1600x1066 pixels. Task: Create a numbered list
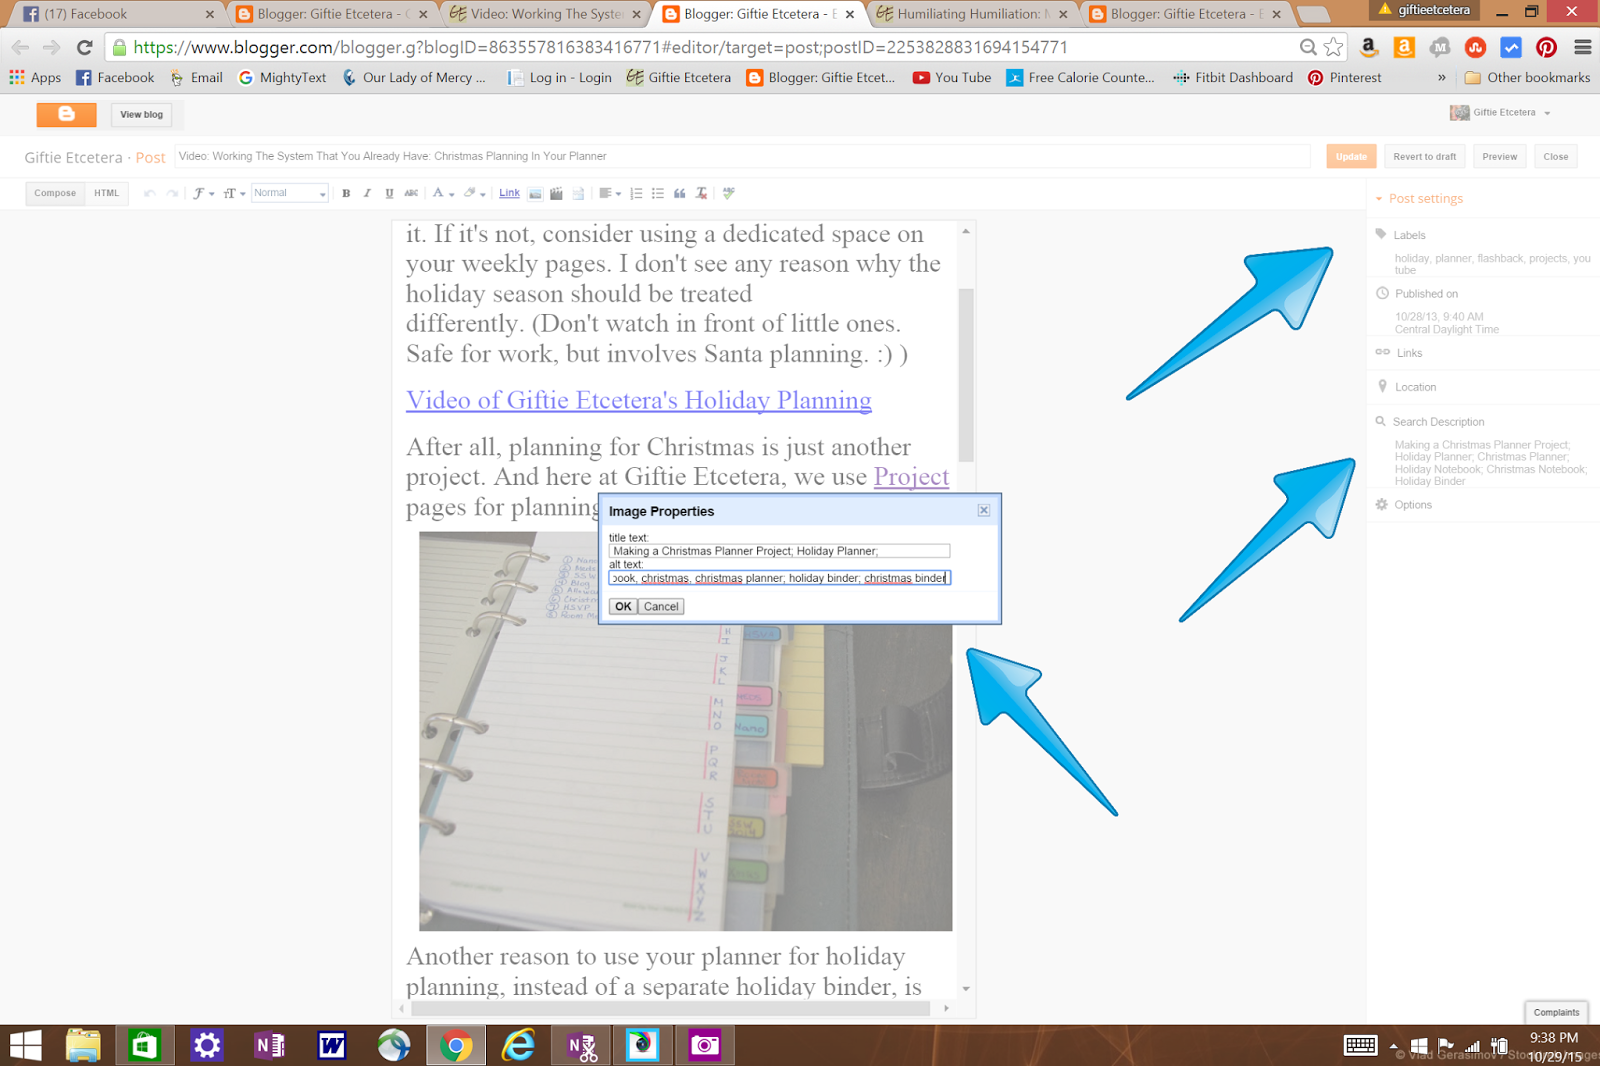click(x=636, y=193)
